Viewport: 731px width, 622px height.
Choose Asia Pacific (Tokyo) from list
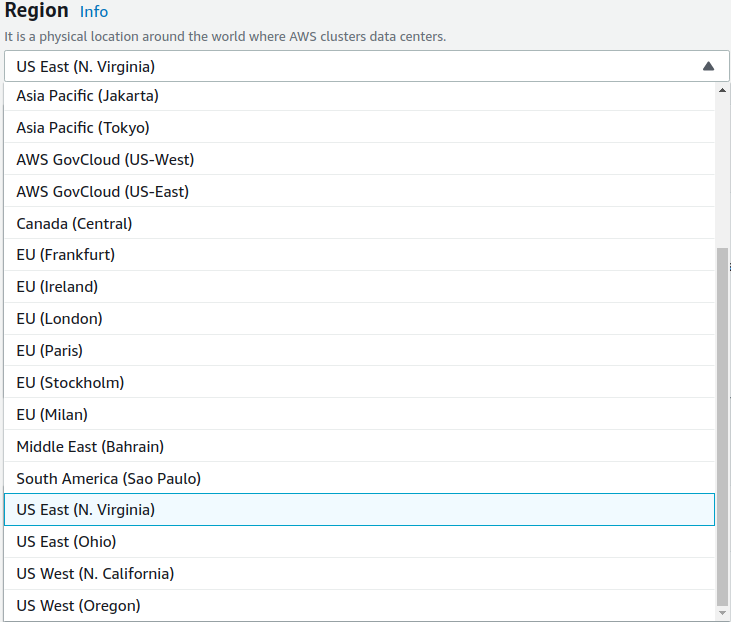click(83, 128)
